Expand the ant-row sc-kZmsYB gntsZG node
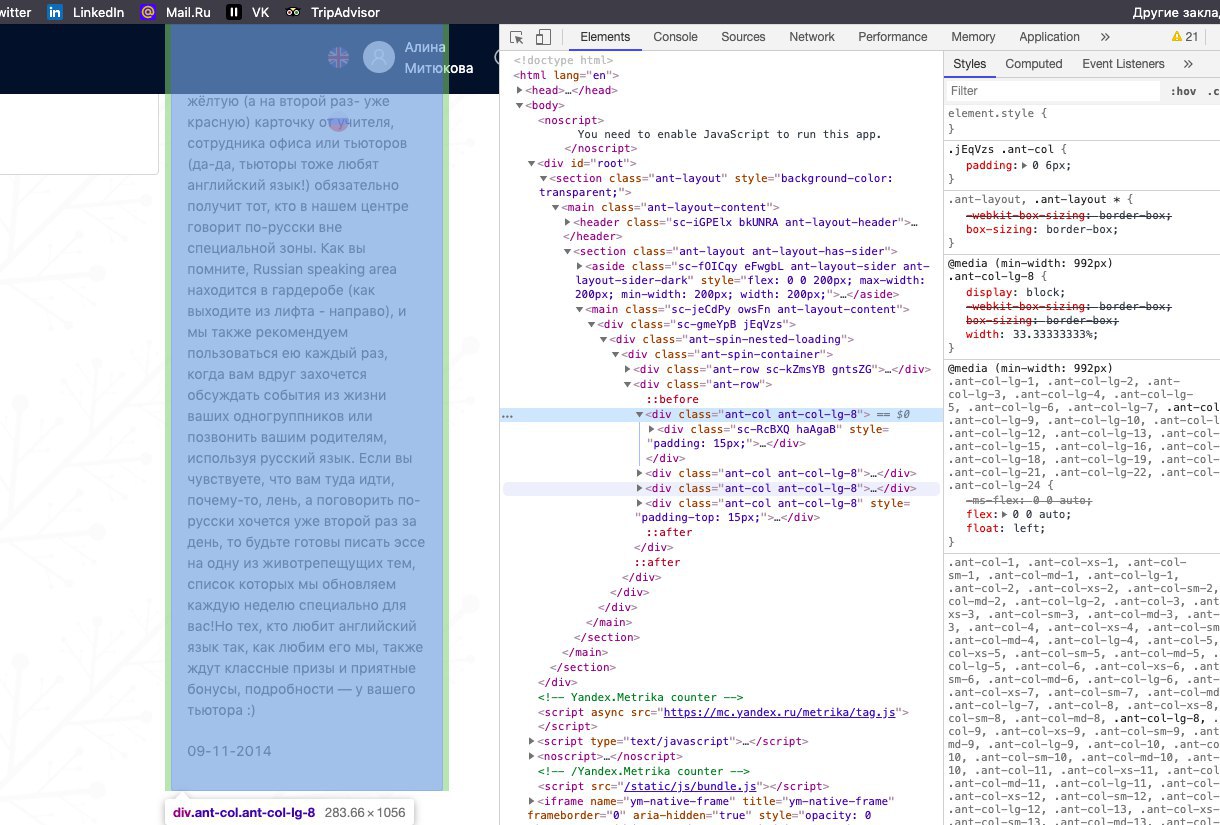This screenshot has height=825, width=1220. tap(628, 369)
